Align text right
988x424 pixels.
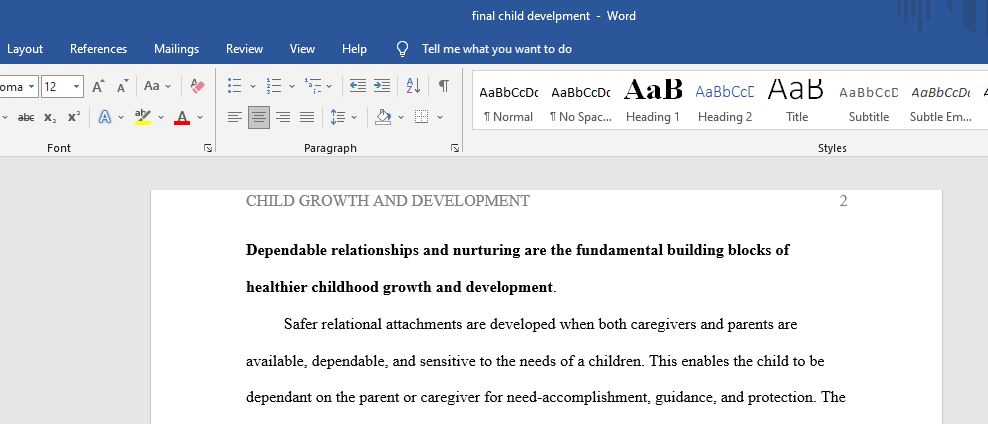(283, 117)
